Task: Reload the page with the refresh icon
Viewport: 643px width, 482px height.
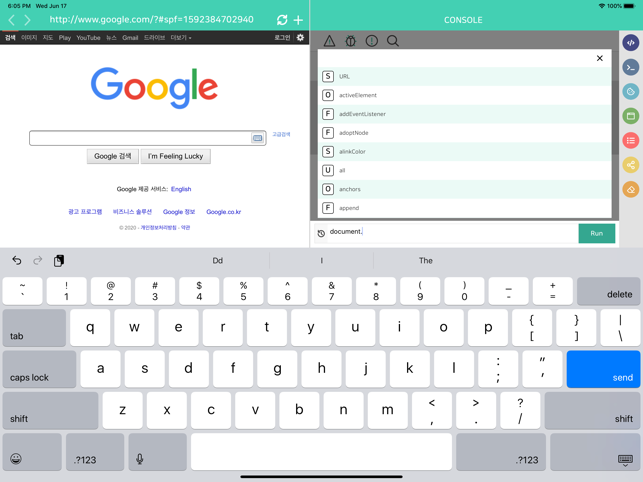Action: [x=282, y=20]
